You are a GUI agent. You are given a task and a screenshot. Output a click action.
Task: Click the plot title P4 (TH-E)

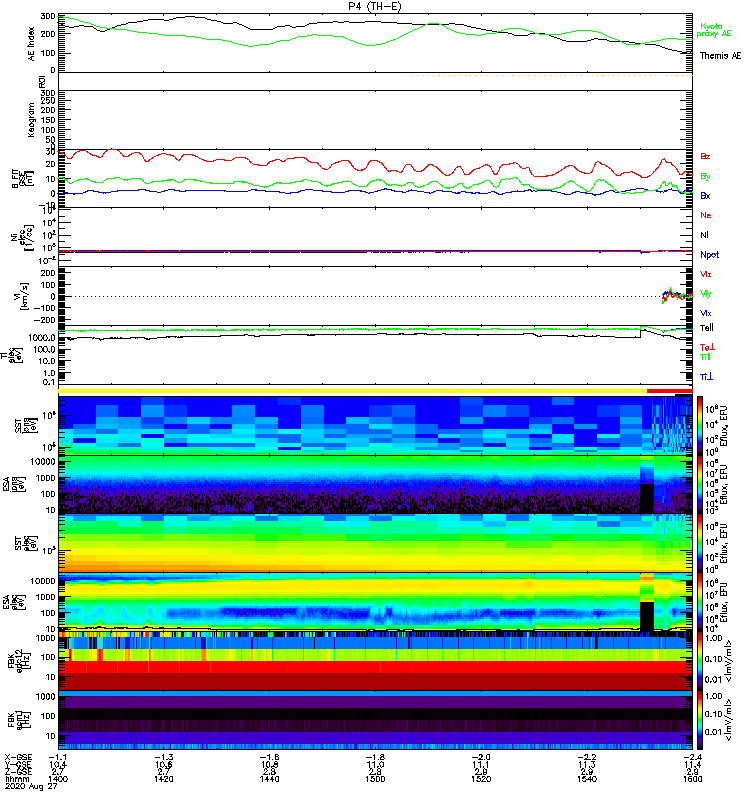click(x=375, y=6)
